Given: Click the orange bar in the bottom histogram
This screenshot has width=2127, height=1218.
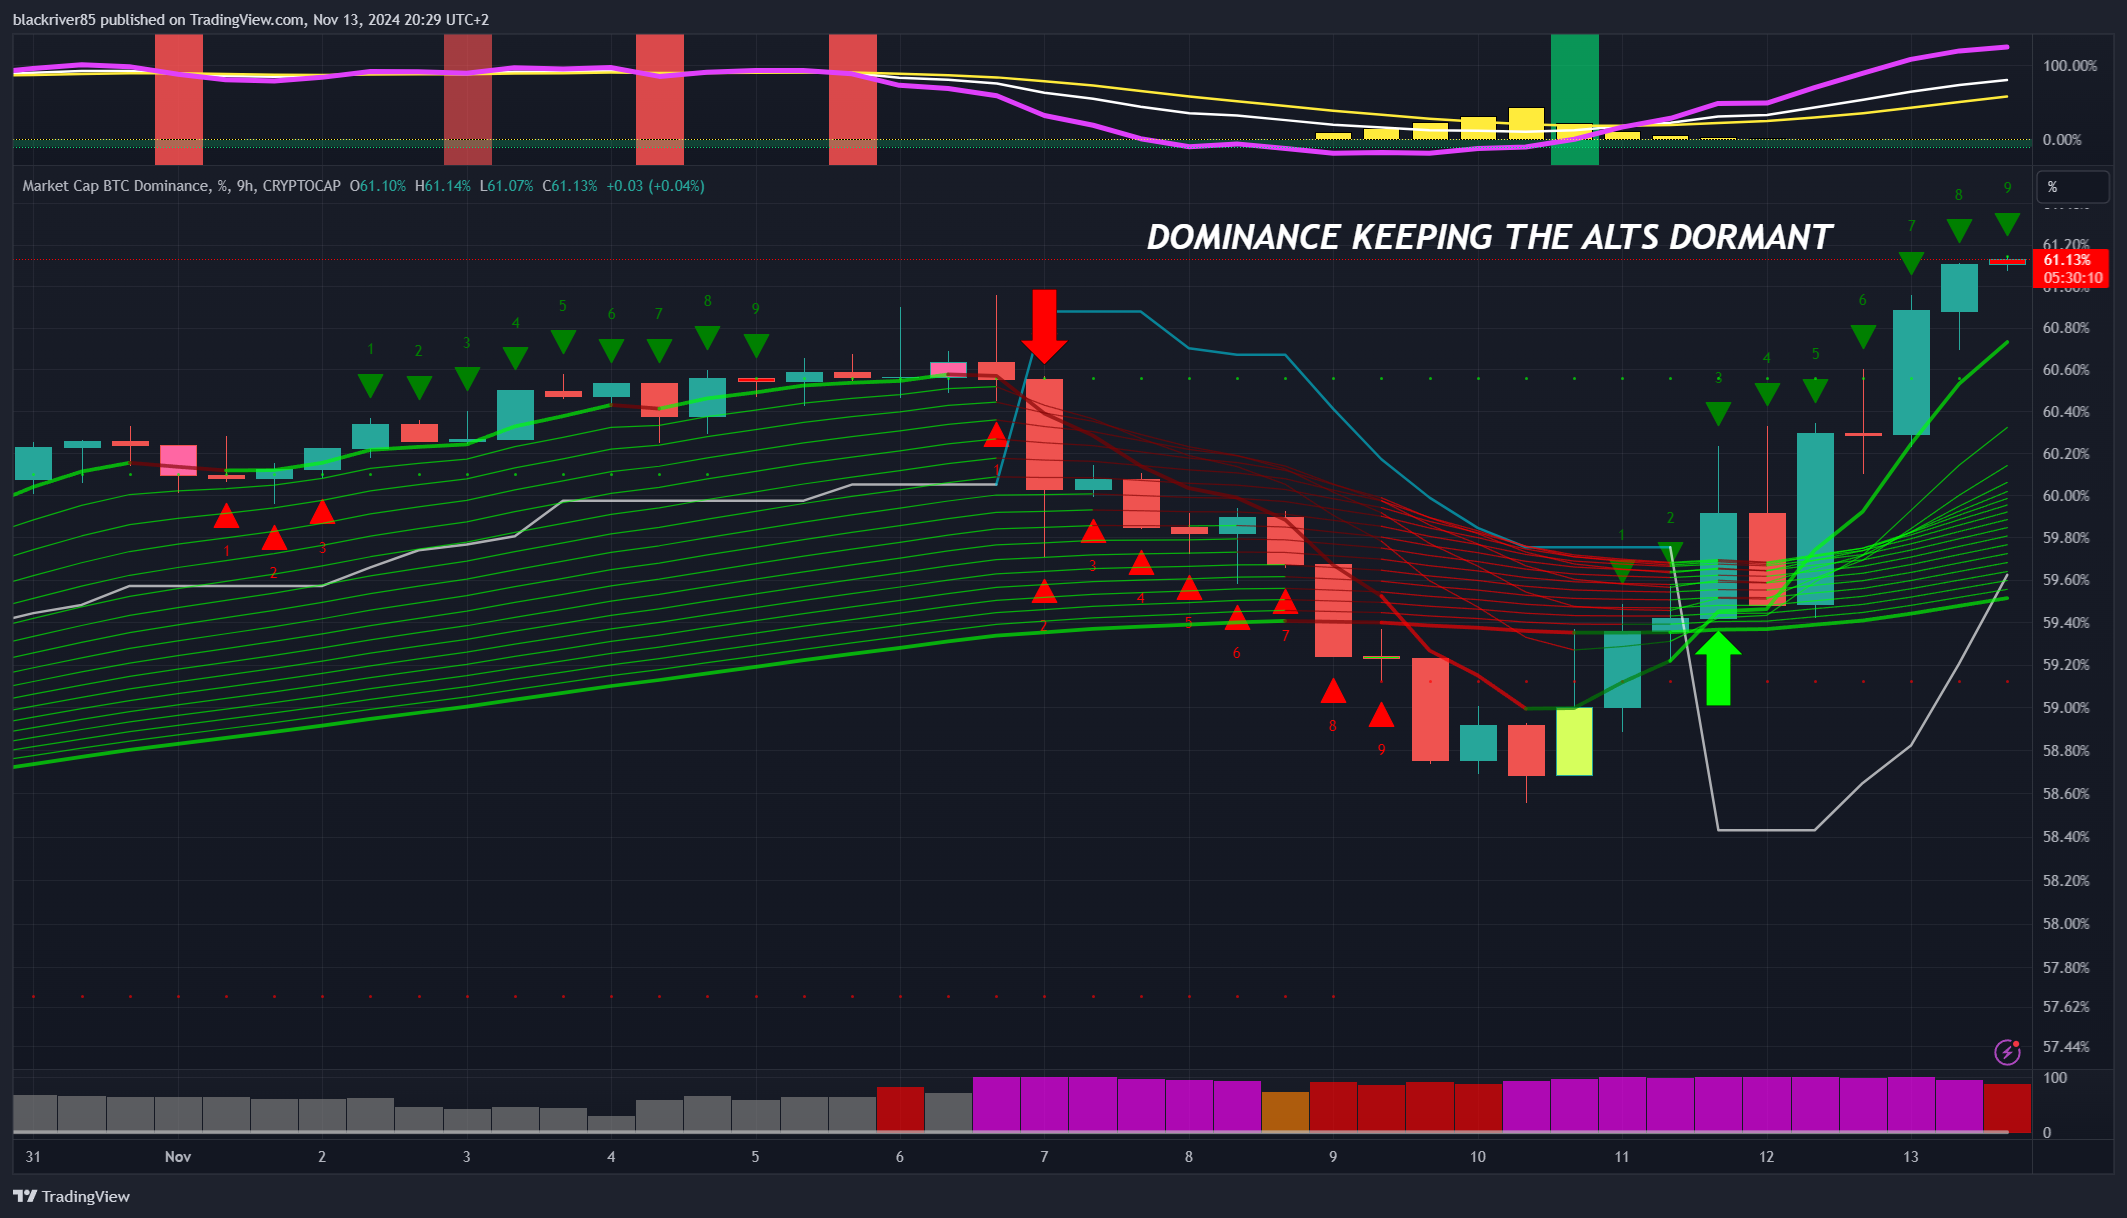Looking at the screenshot, I should (x=1285, y=1111).
